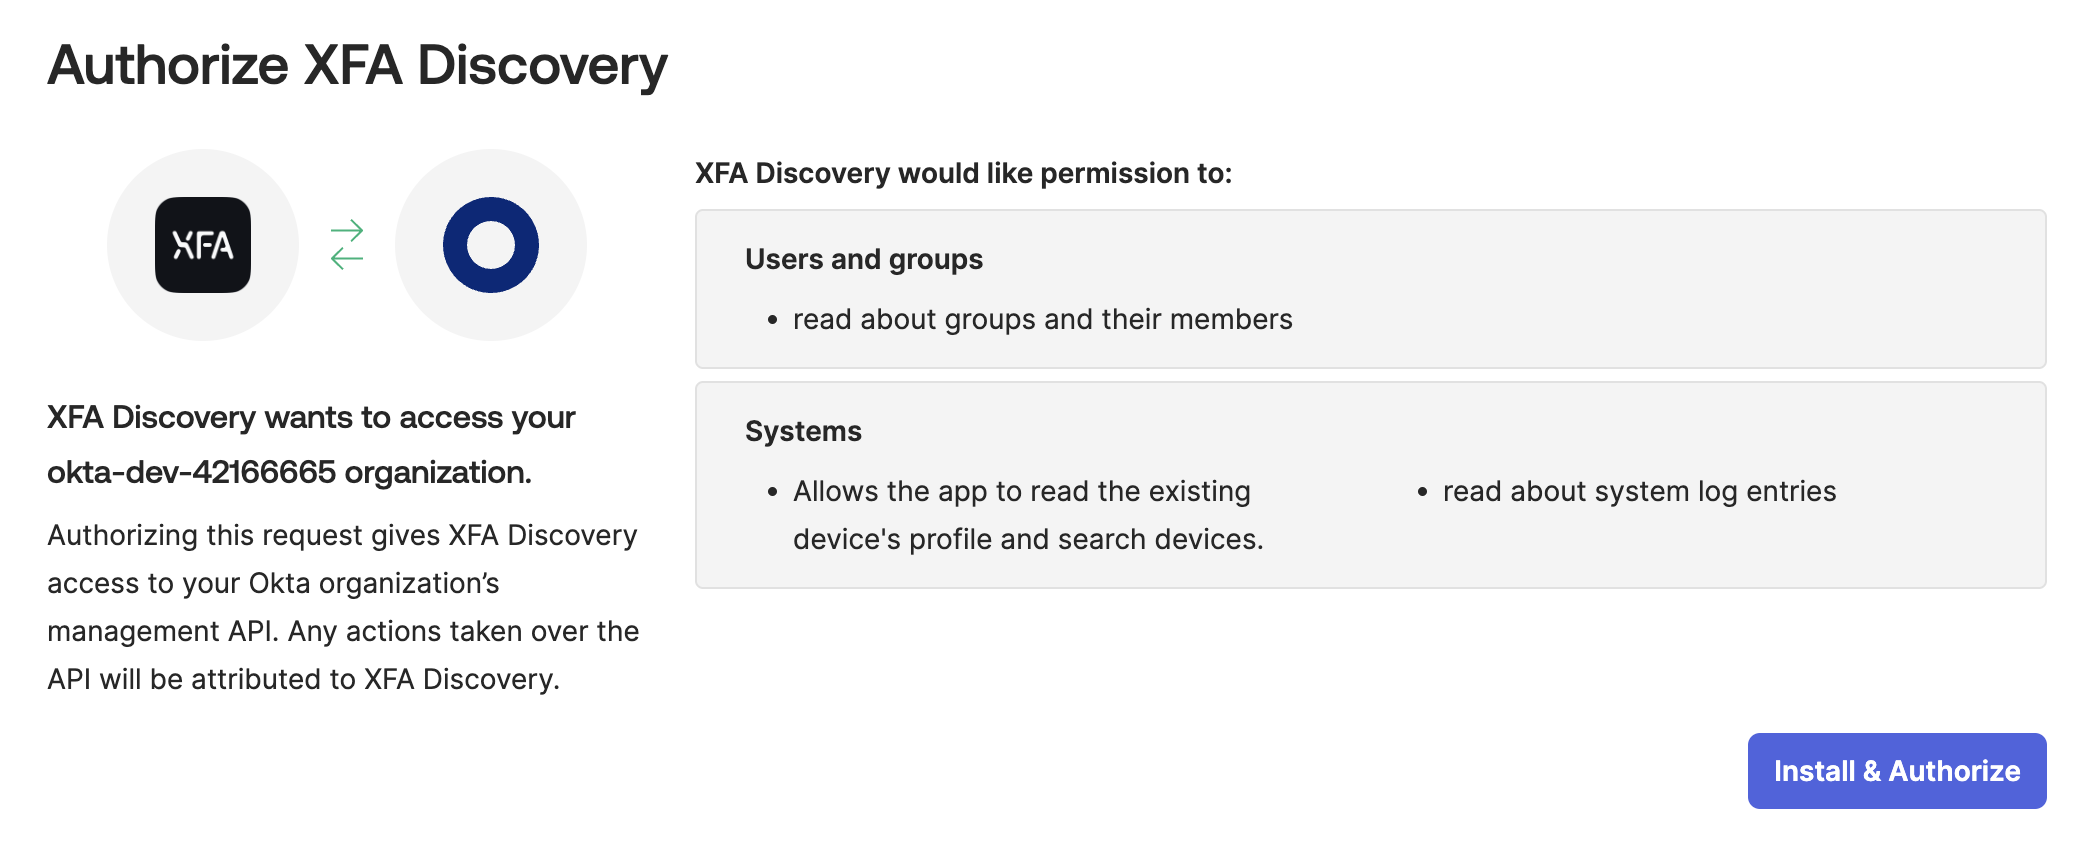
Task: Click the okta-dev-42166665 organization text
Action: pyautogui.click(x=289, y=472)
